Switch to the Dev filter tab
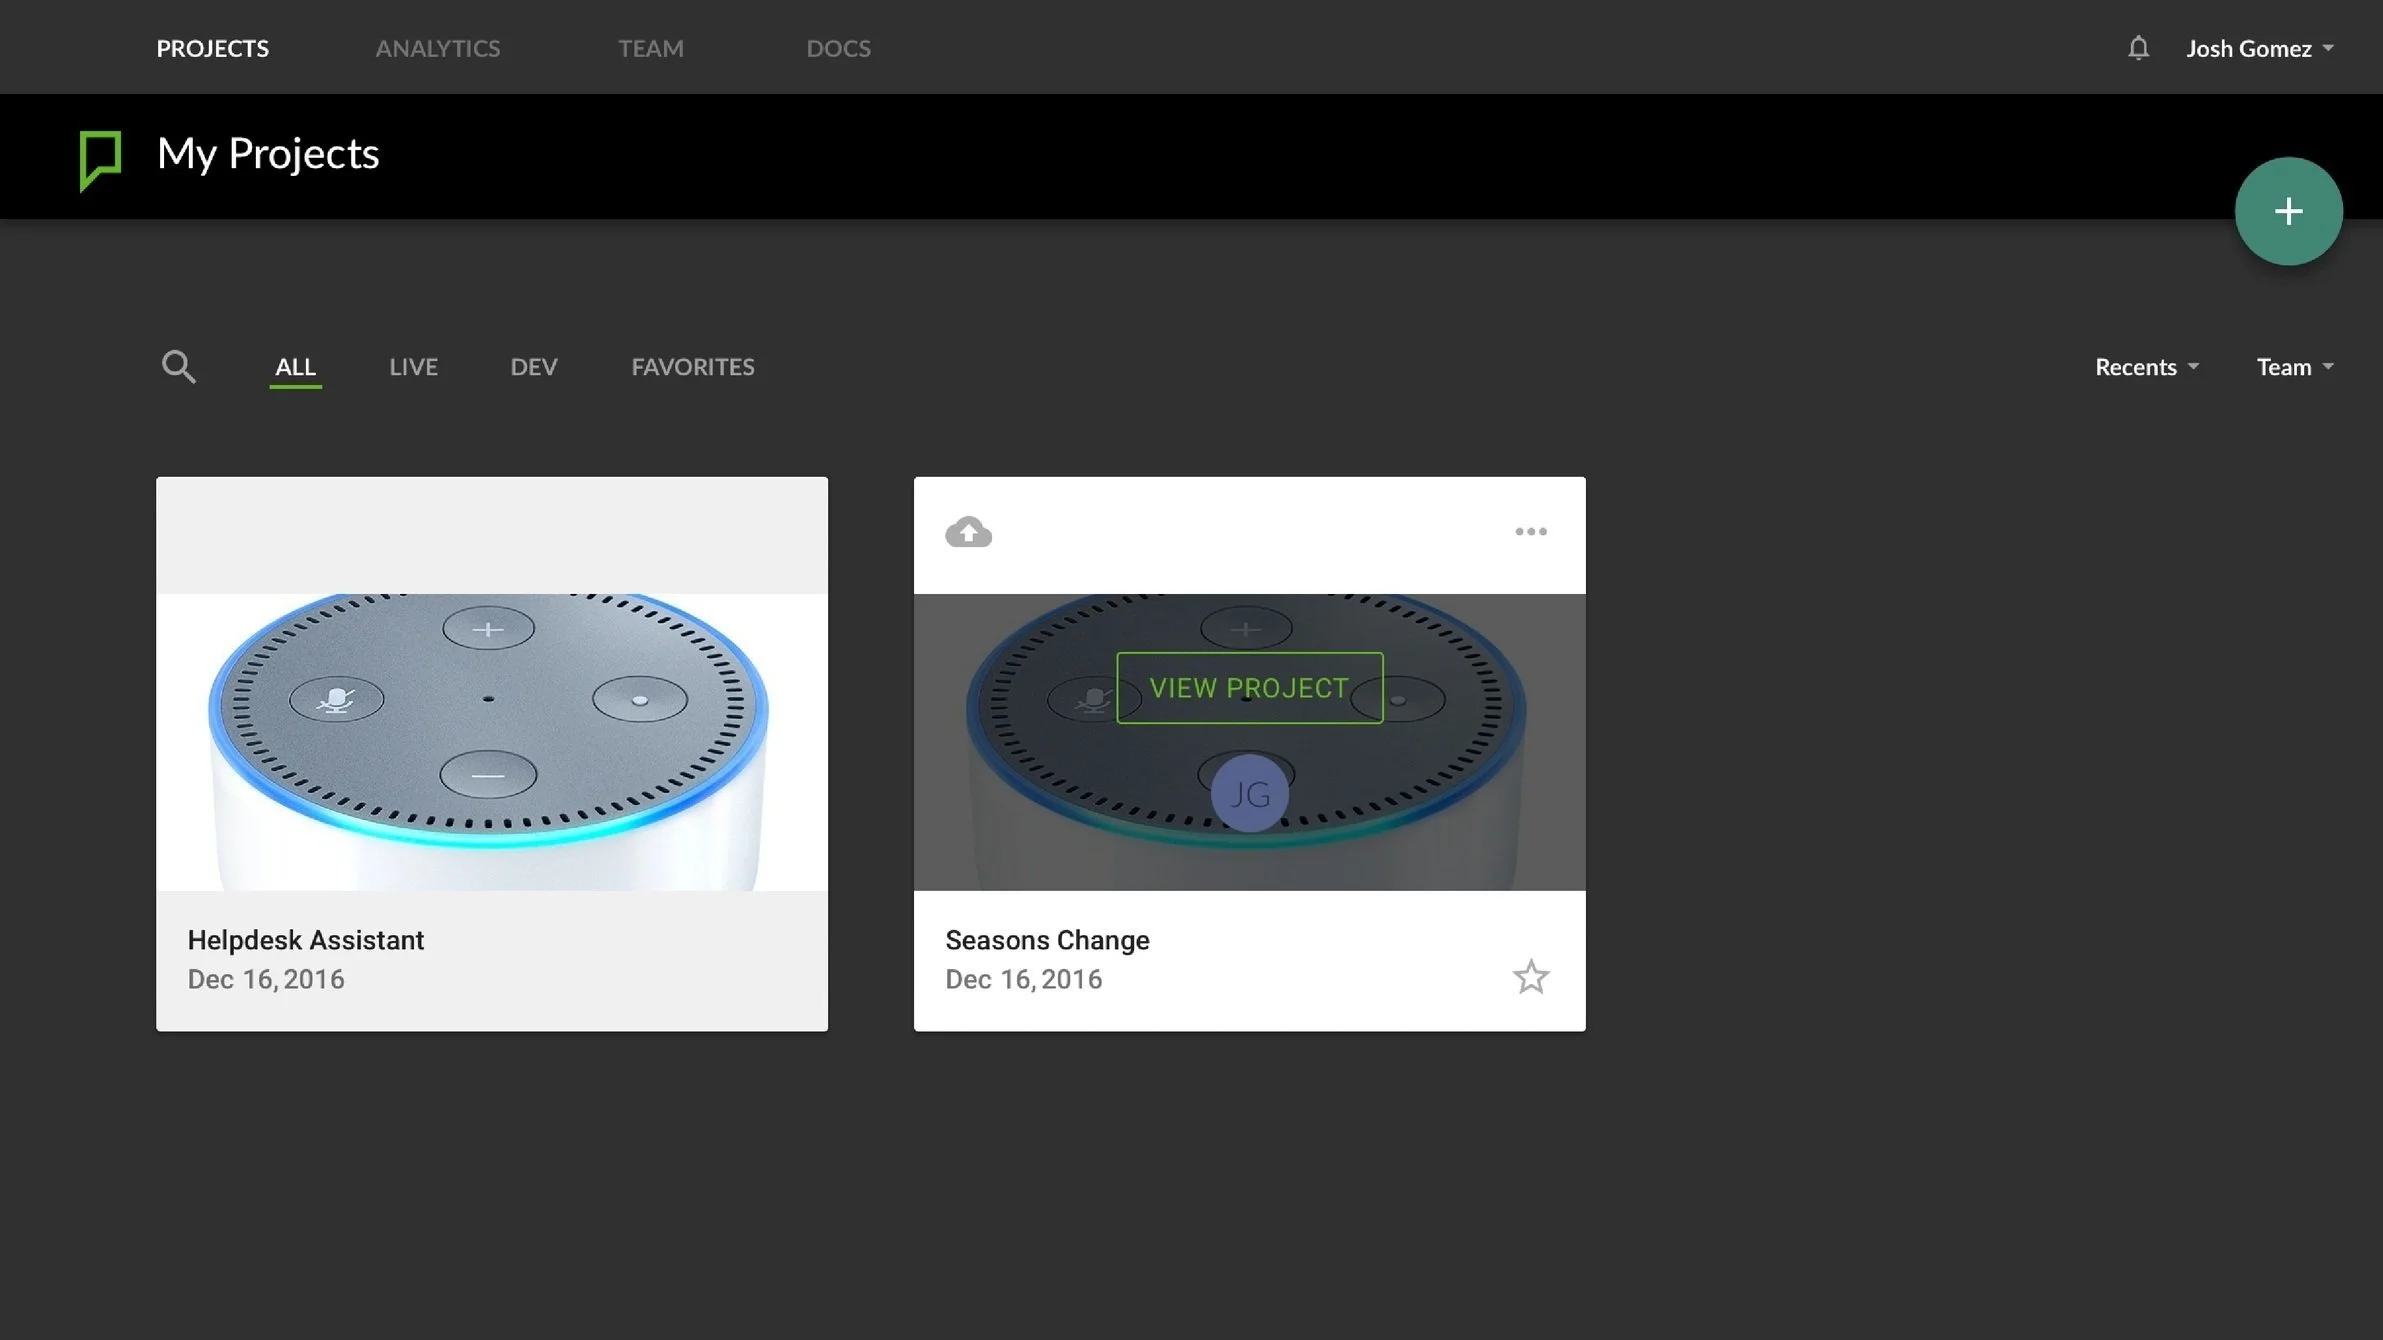The width and height of the screenshot is (2383, 1340). pyautogui.click(x=534, y=367)
